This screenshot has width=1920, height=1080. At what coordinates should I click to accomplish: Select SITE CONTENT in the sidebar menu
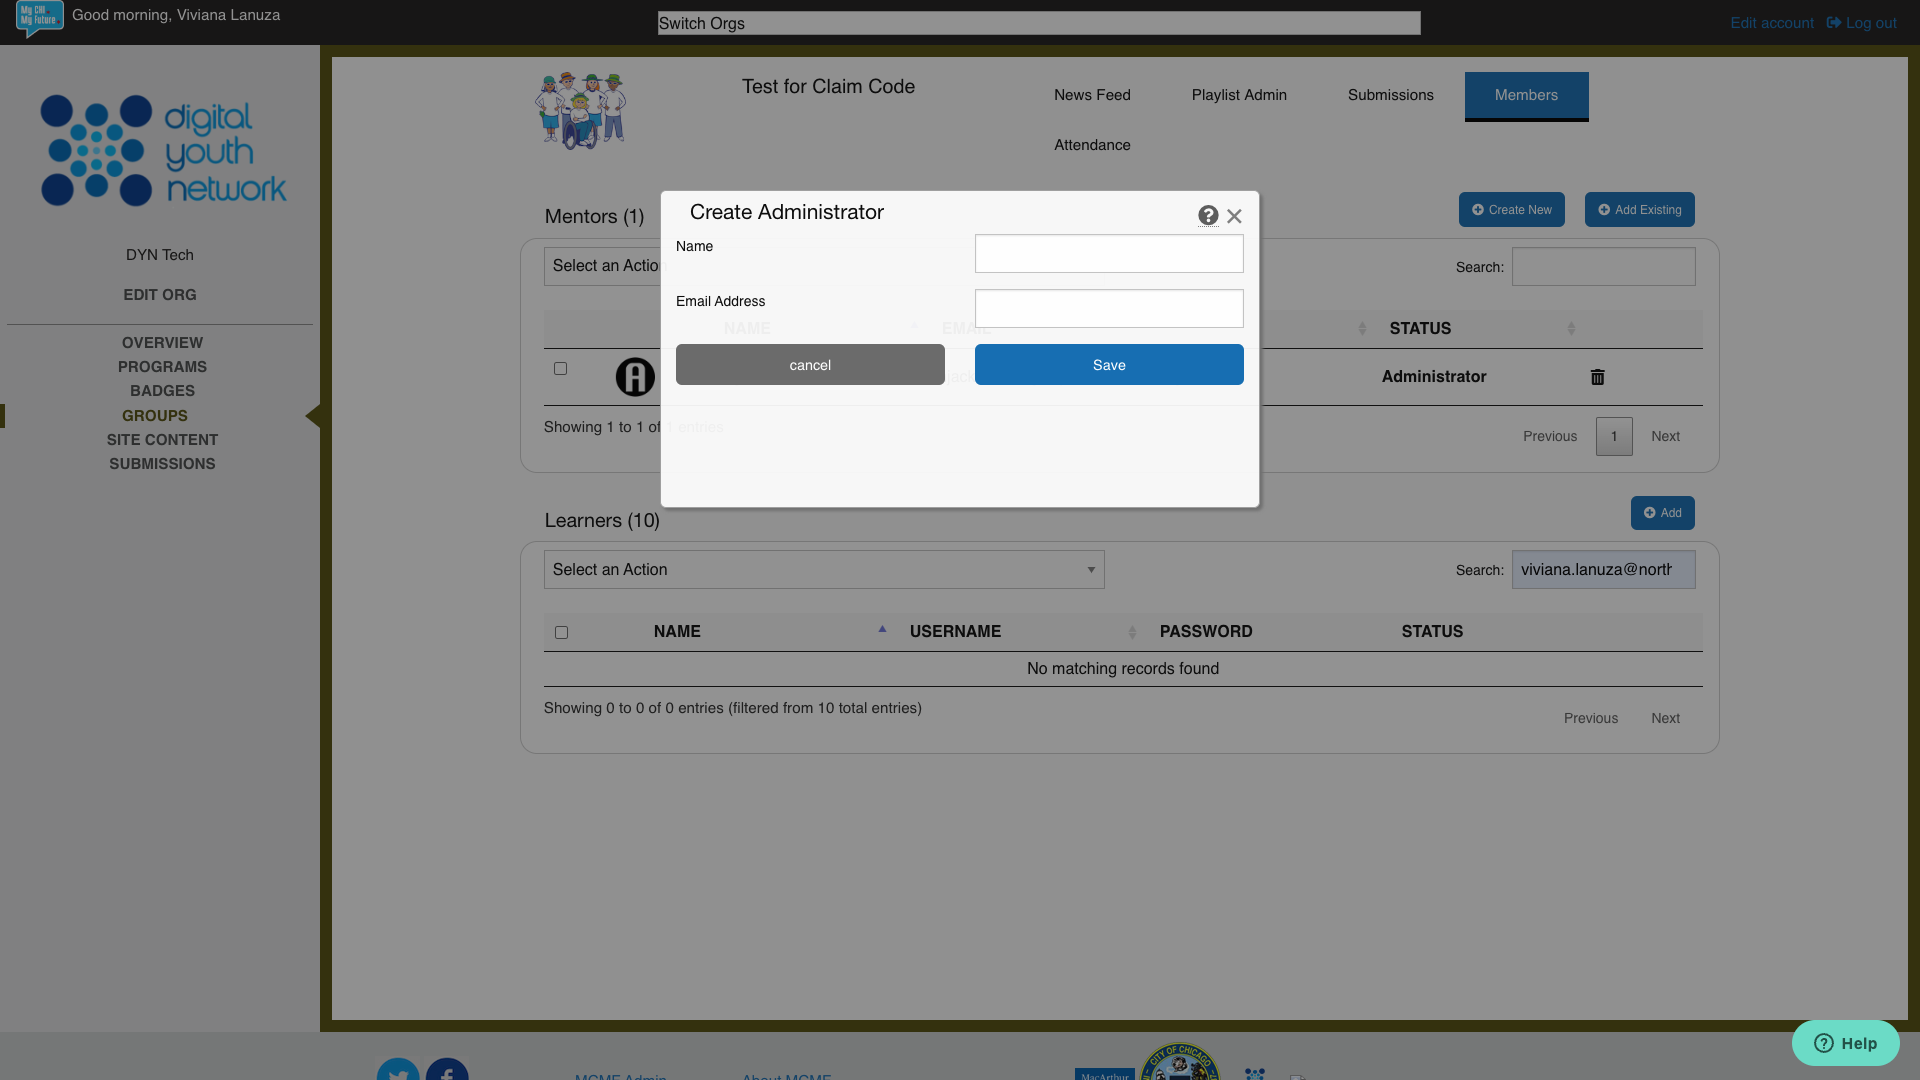162,439
